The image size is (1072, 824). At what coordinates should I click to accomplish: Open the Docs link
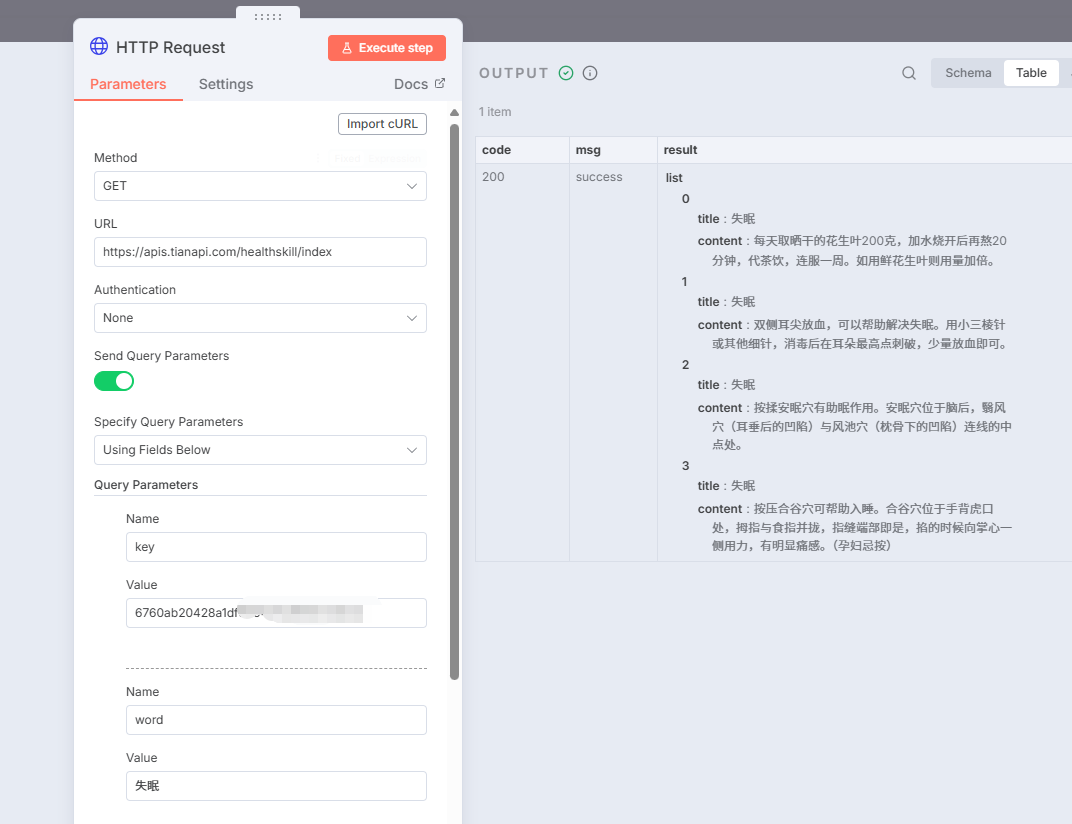[411, 84]
